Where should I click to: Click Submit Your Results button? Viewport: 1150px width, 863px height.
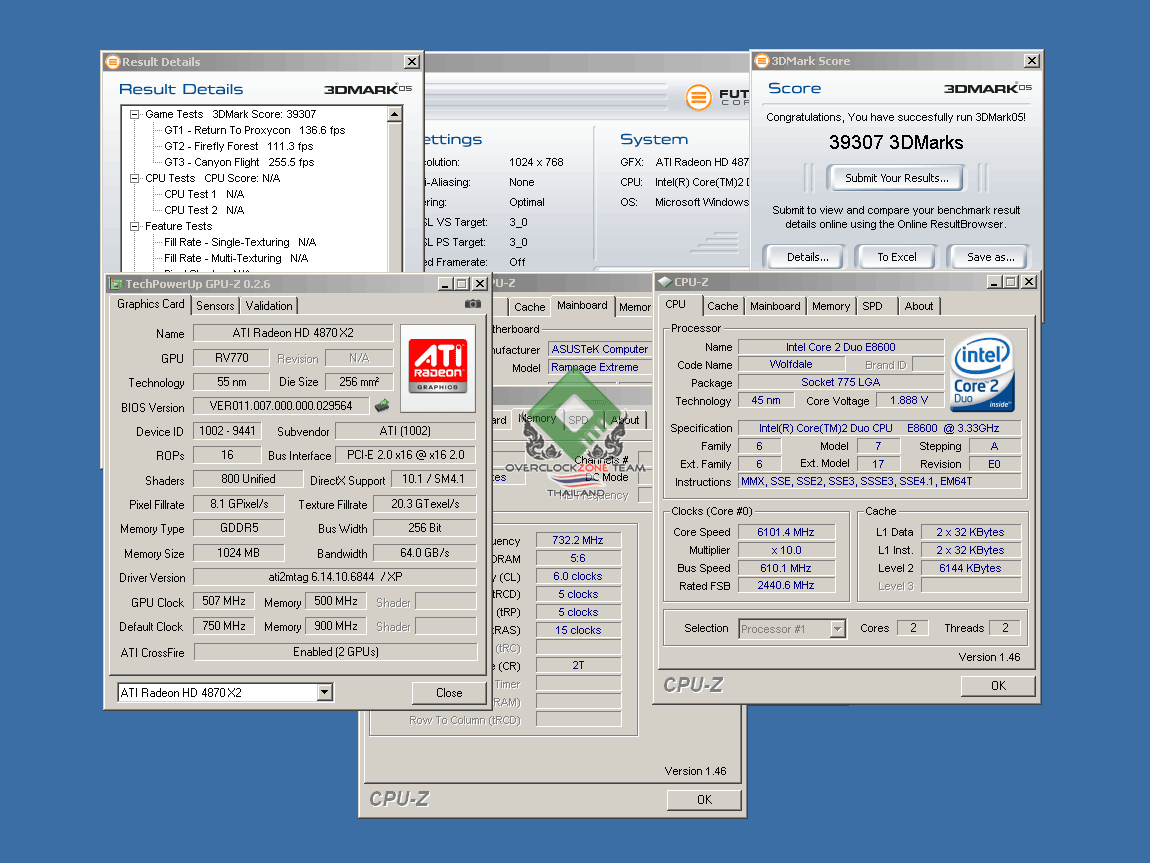tap(896, 178)
